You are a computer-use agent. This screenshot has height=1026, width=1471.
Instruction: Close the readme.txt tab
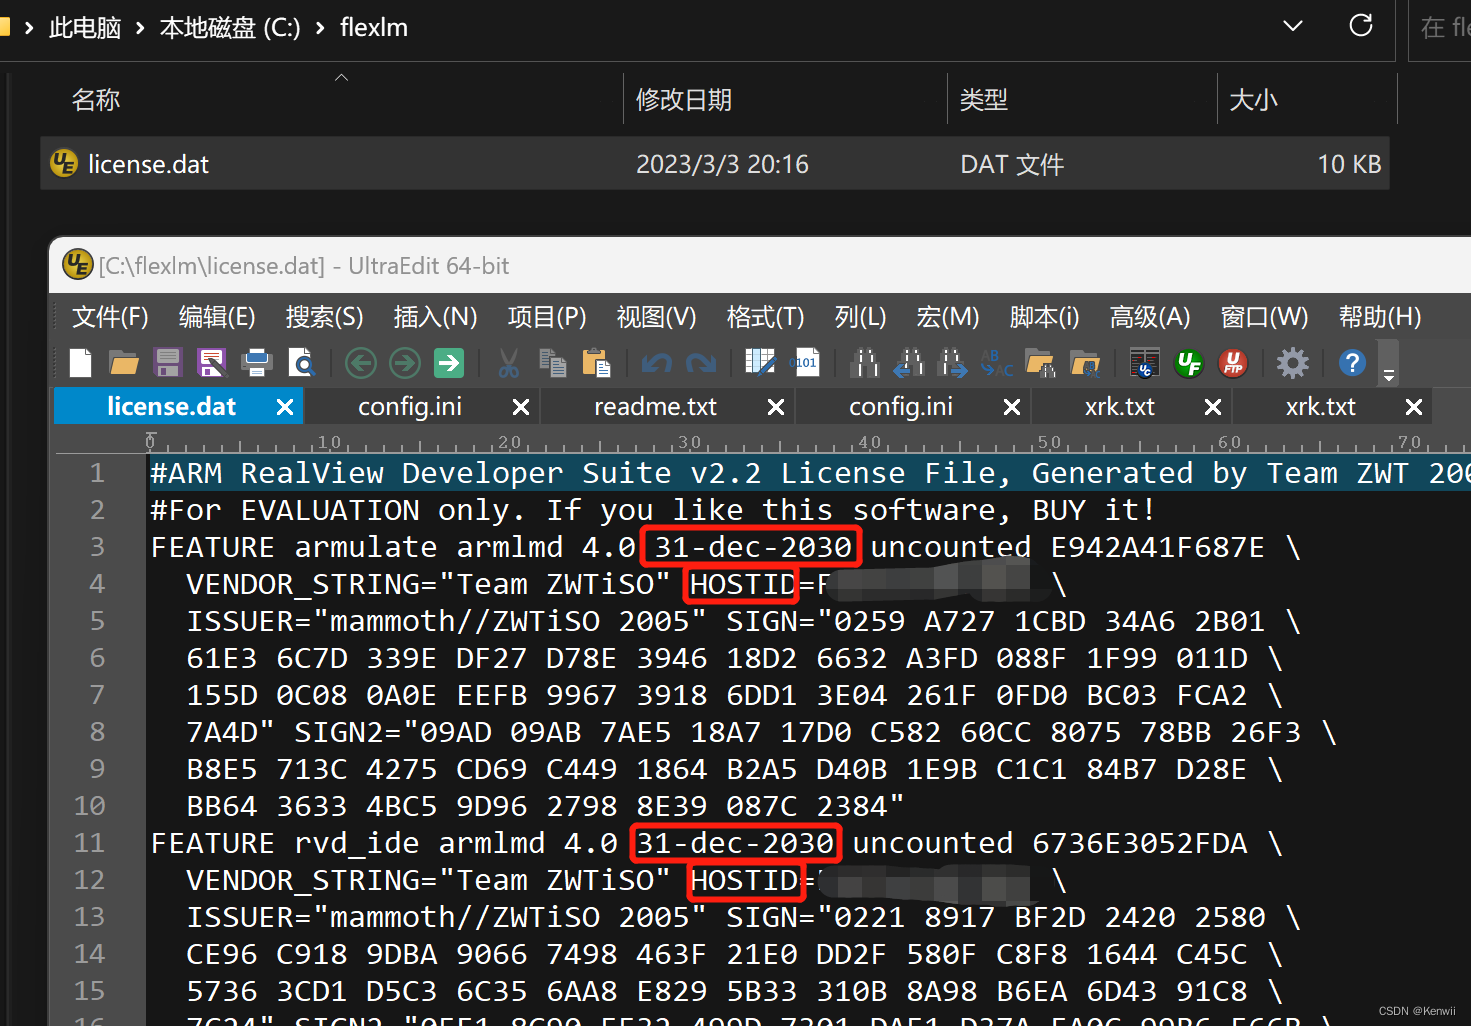775,407
